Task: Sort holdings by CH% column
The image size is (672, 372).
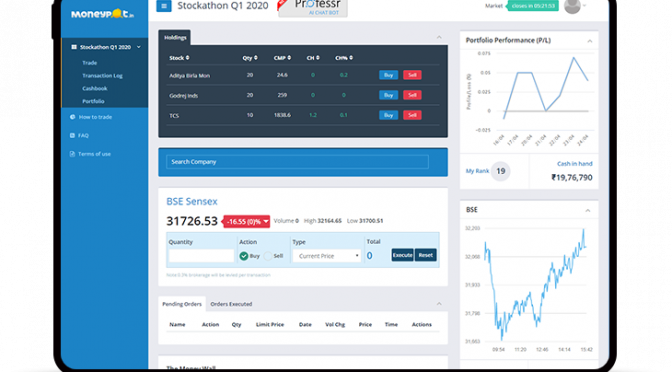Action: pyautogui.click(x=344, y=58)
